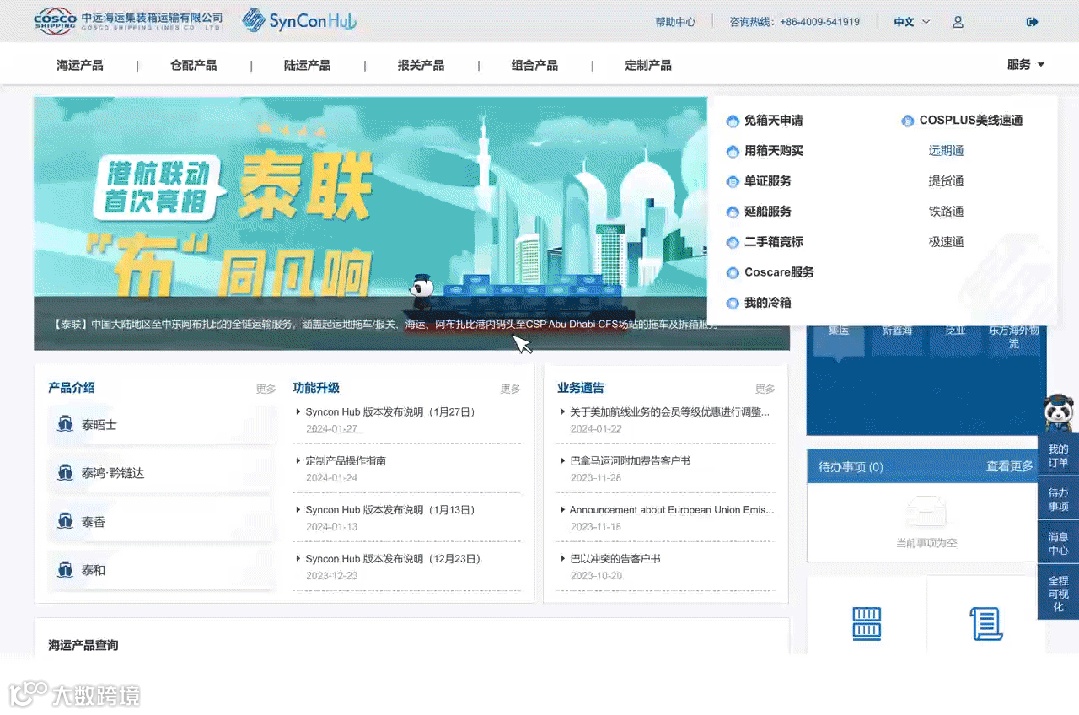
Task: Click the 海运产品查询 section heading
Action: coord(83,645)
